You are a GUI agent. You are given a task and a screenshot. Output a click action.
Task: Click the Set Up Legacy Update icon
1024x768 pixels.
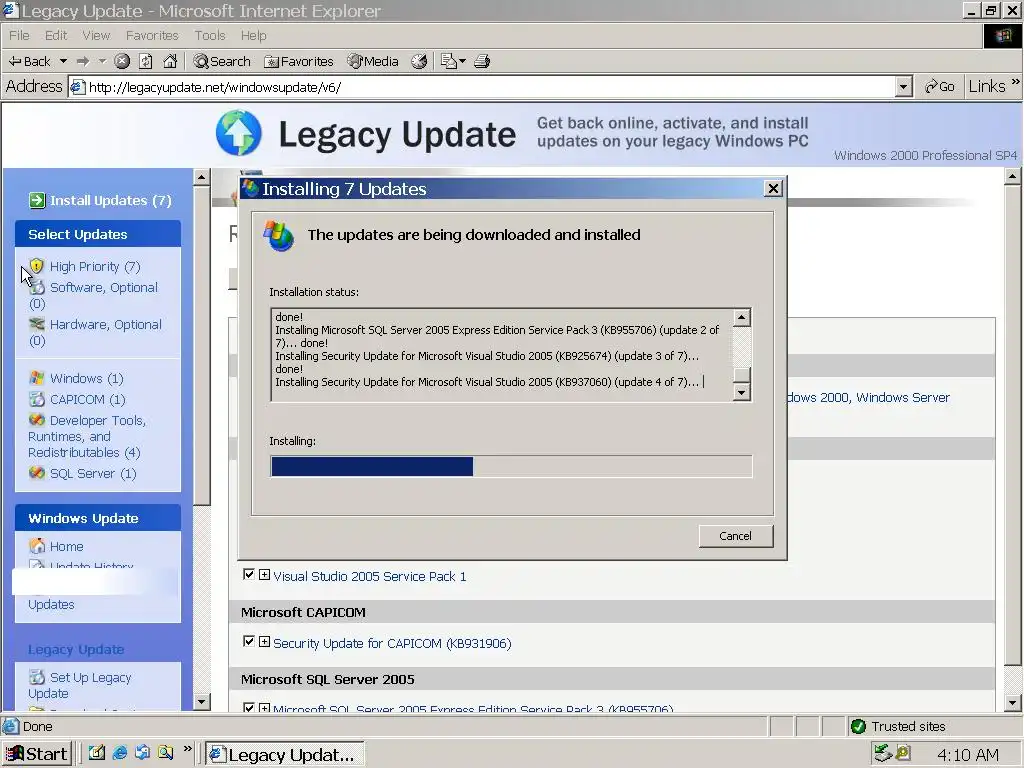tap(37, 677)
